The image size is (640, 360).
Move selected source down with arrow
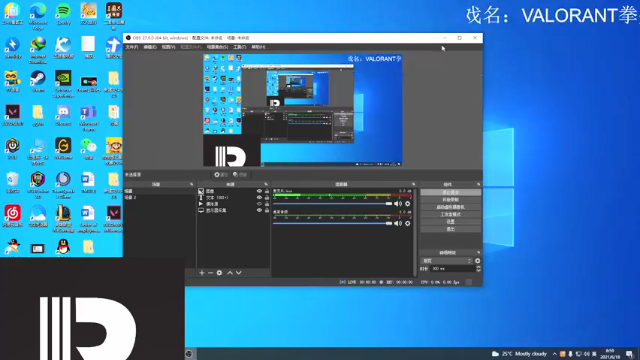(239, 273)
